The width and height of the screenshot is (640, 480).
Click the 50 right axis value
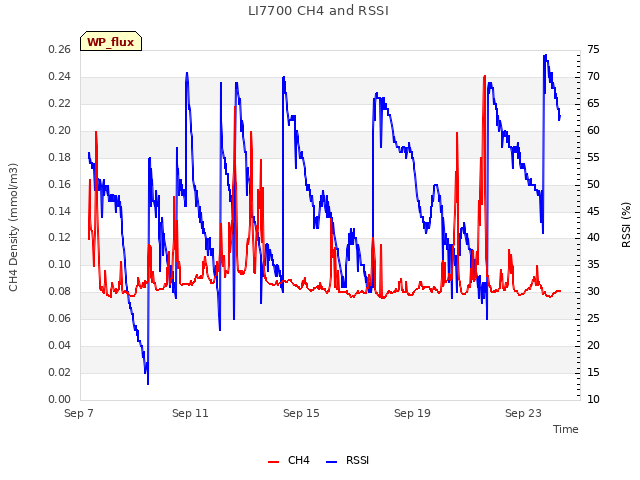pyautogui.click(x=593, y=184)
